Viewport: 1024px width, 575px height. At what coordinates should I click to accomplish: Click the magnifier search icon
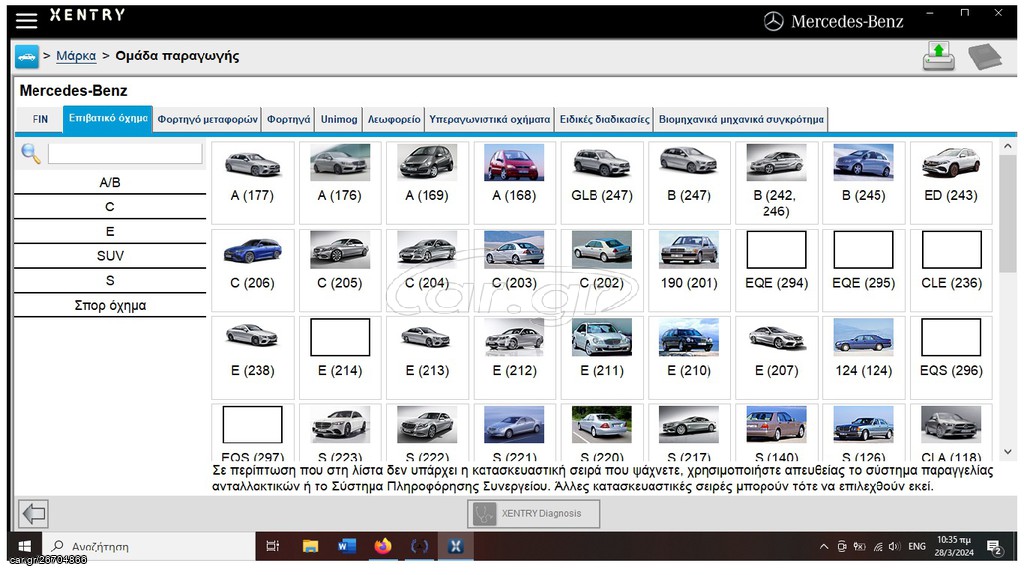tap(31, 154)
